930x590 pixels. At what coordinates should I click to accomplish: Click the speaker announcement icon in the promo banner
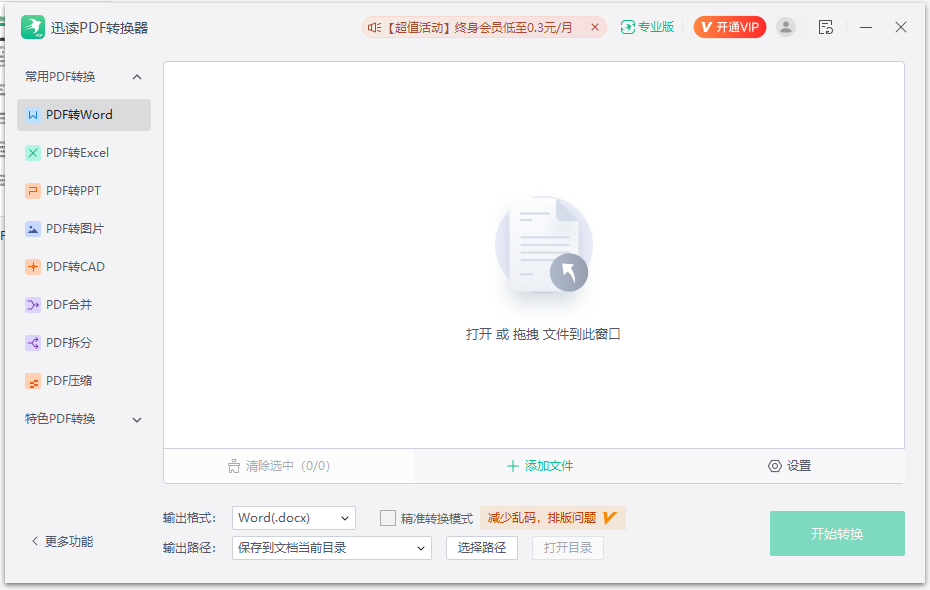[x=374, y=27]
